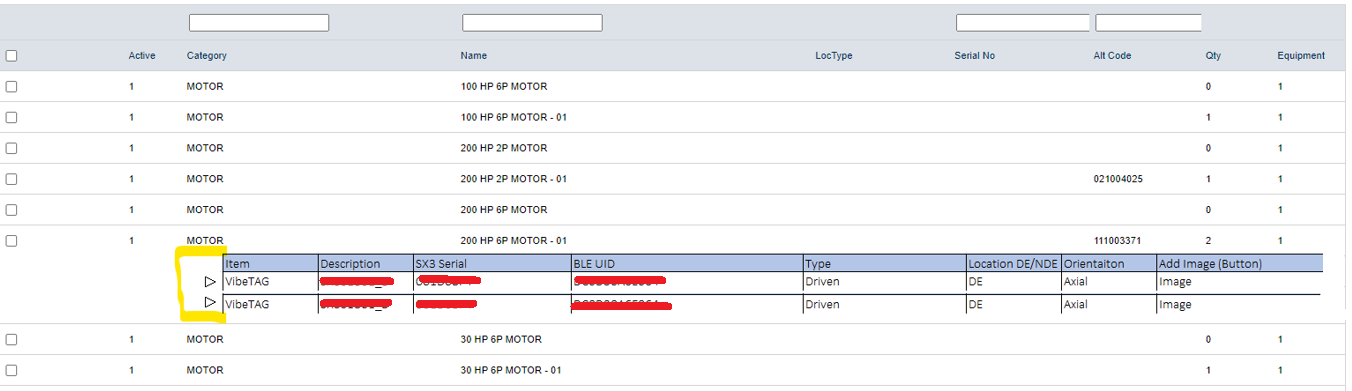Tick the checkbox for 100 HP 6P MOTOR - 01

[11, 118]
